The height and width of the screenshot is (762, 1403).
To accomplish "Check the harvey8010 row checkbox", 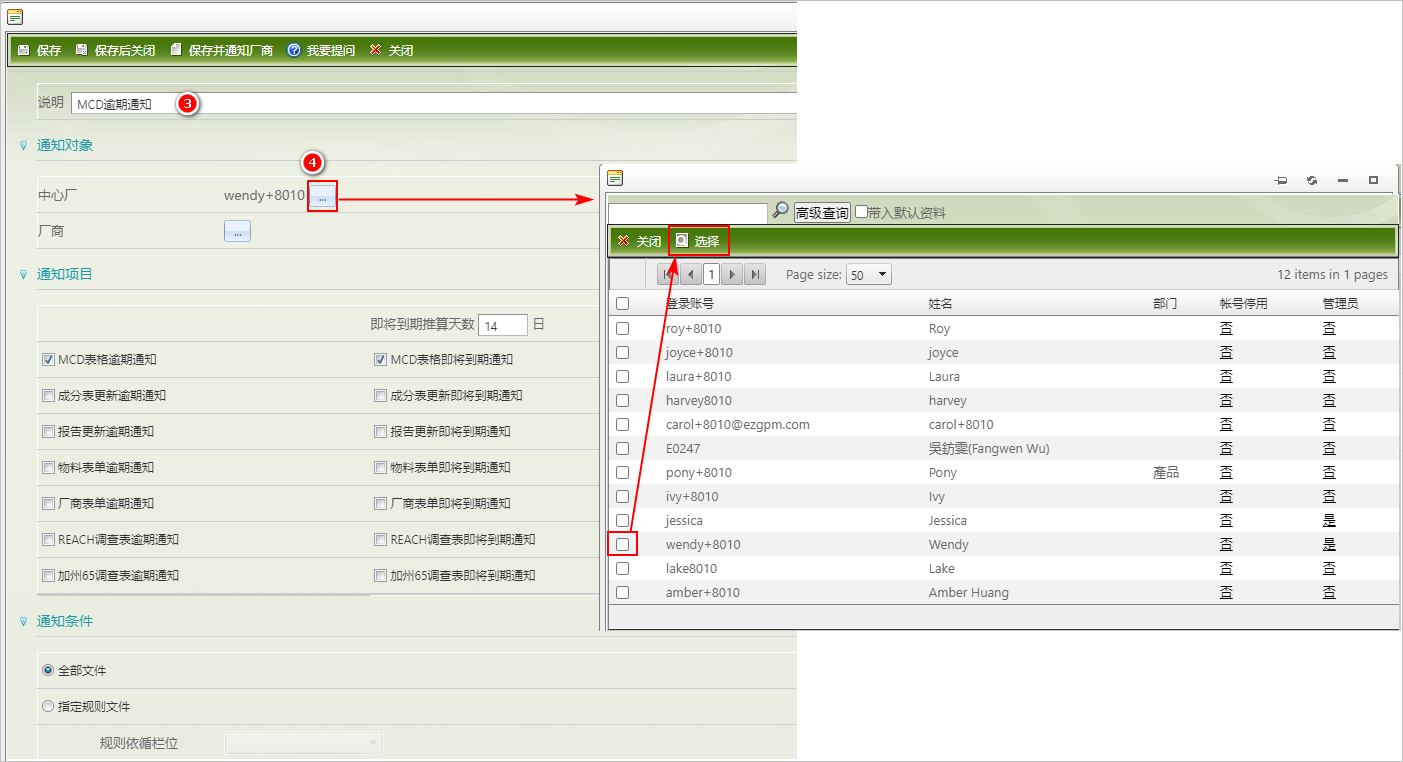I will (x=622, y=400).
